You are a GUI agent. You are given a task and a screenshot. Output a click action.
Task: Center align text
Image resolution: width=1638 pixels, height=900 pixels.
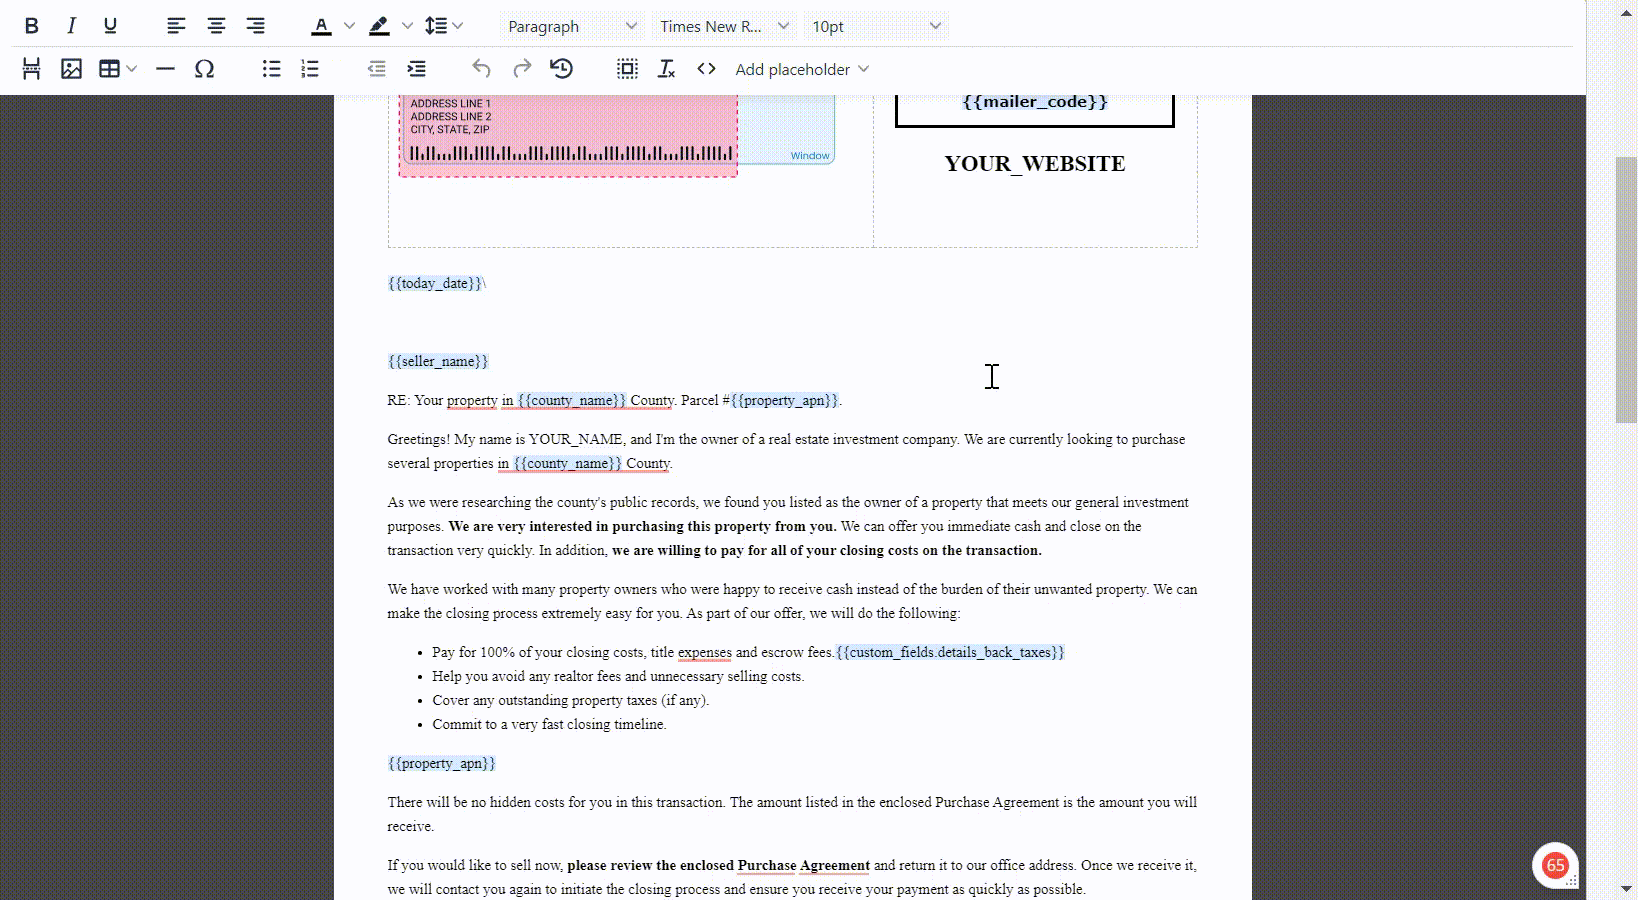click(x=216, y=26)
